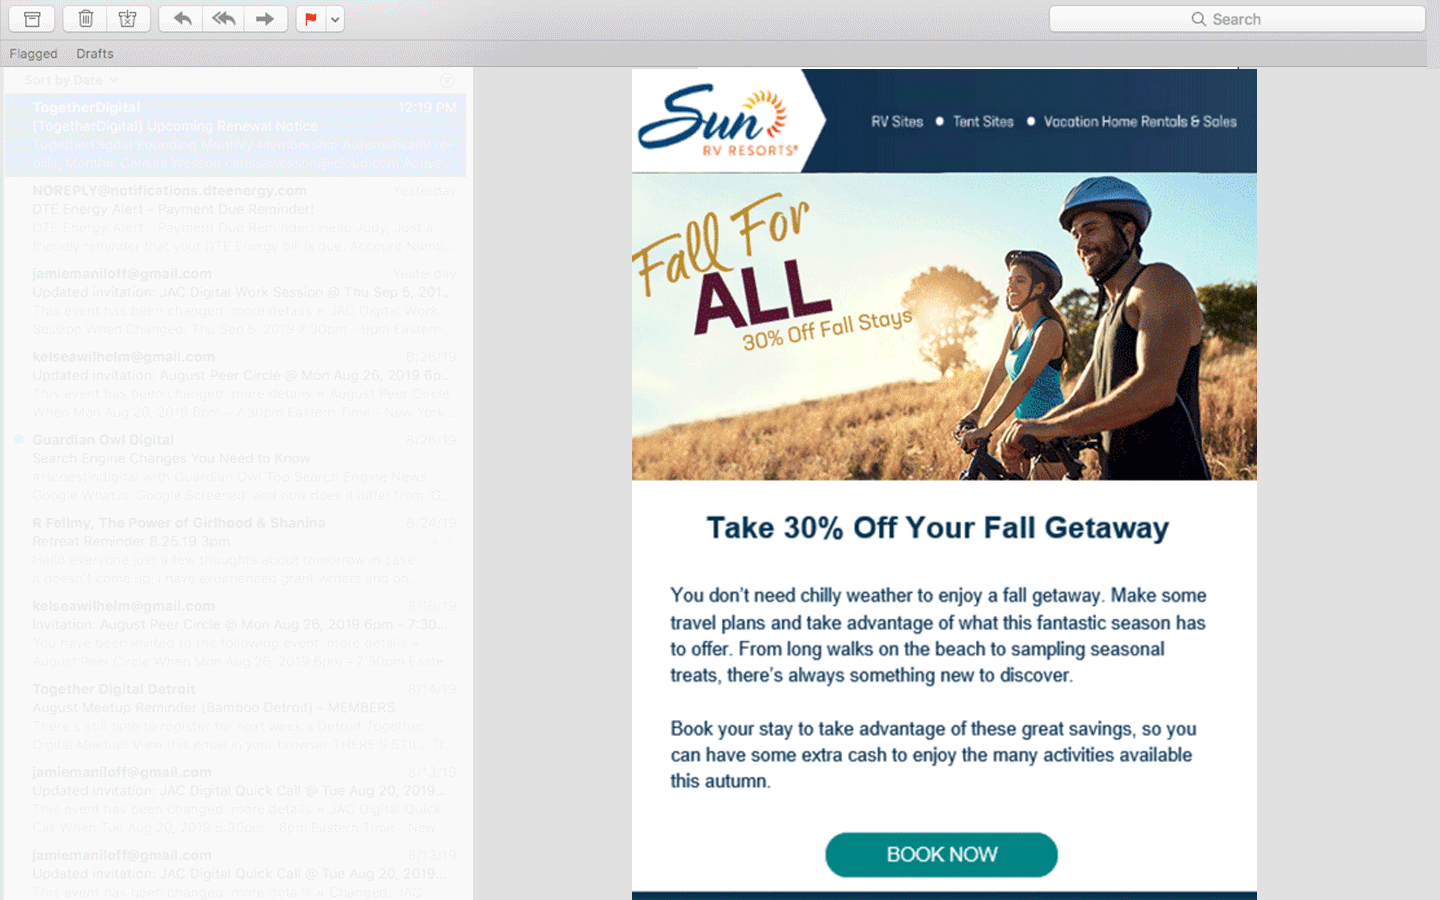Open flag color dropdown arrow
The width and height of the screenshot is (1440, 900).
coord(335,19)
